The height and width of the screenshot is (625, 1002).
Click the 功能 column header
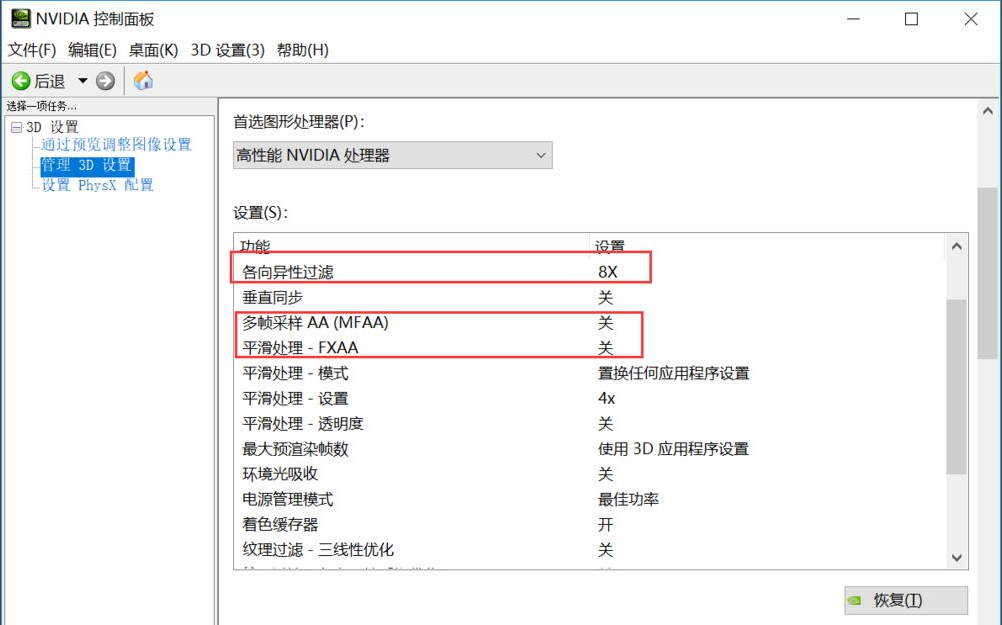pos(255,246)
